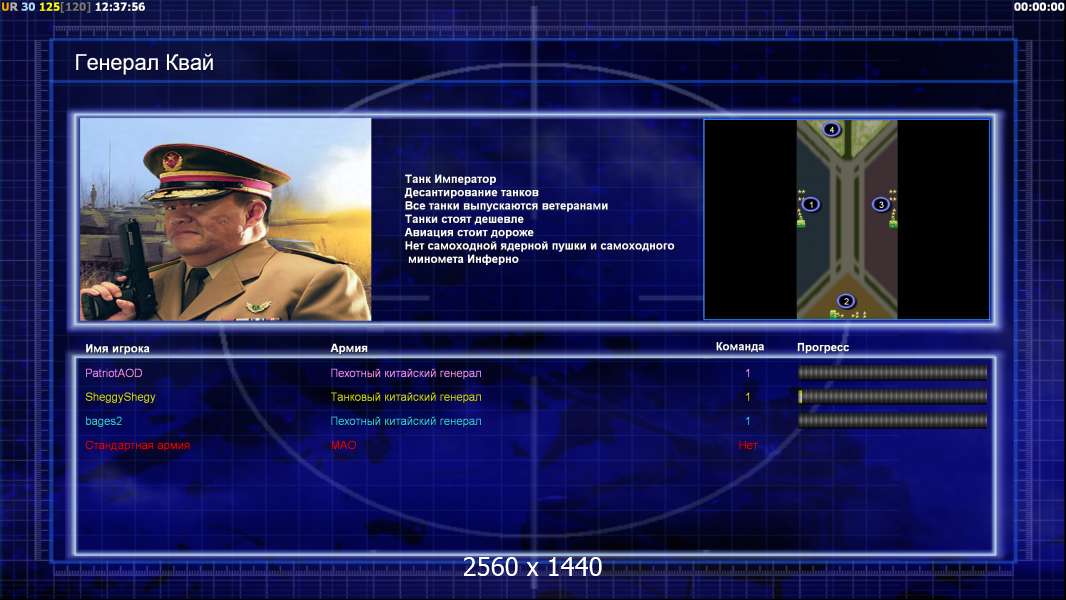Viewport: 1066px width, 600px height.
Task: Click team number for bages2
Action: 748,421
